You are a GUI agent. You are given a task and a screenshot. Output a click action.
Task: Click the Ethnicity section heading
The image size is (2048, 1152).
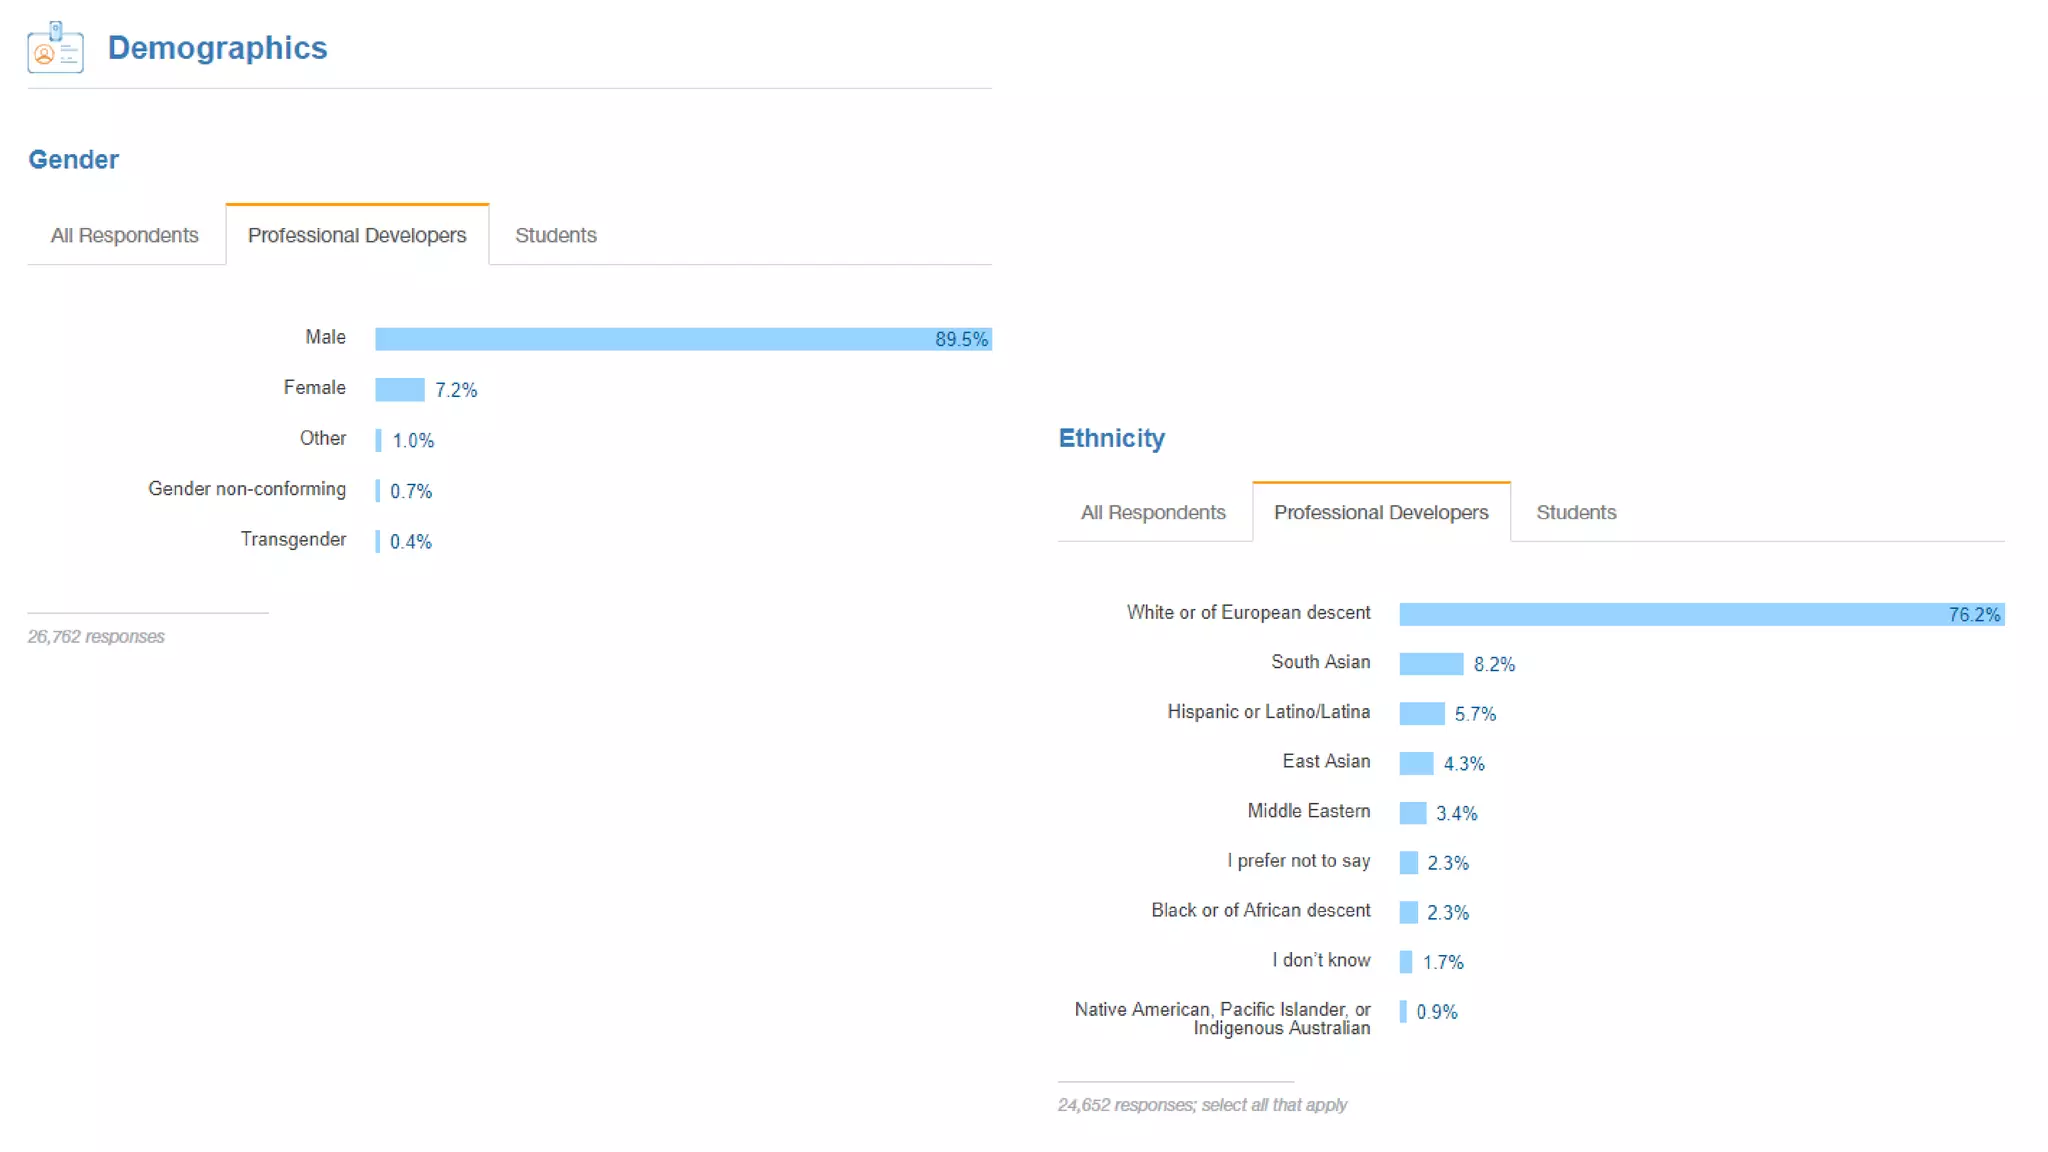(1111, 438)
